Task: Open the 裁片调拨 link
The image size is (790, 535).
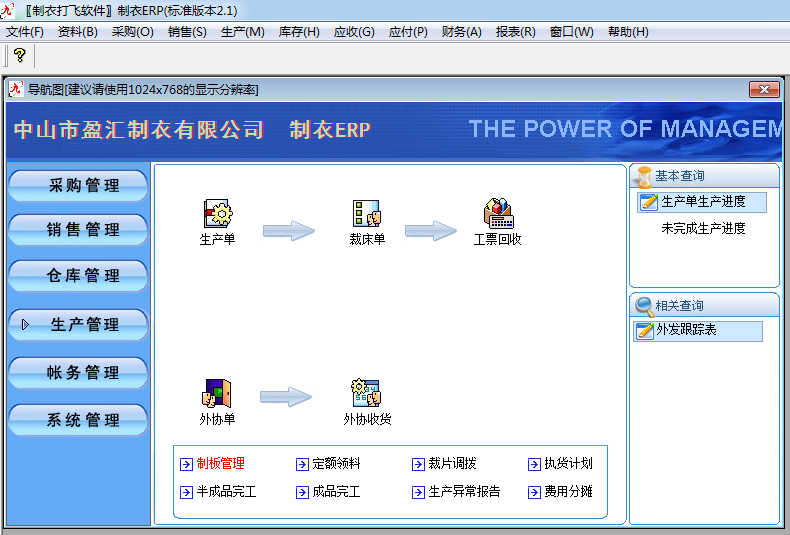Action: click(x=452, y=463)
